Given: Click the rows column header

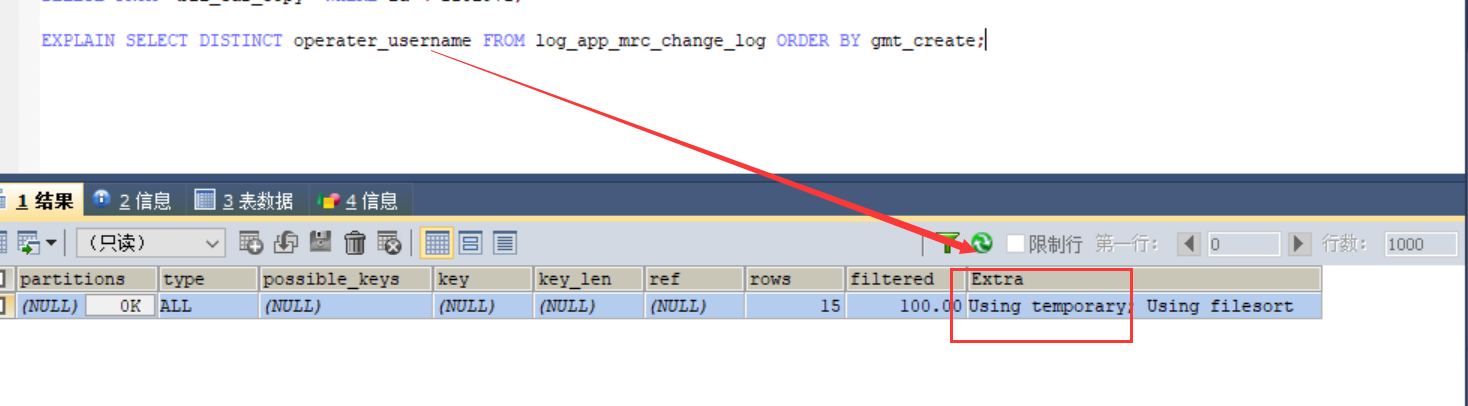Looking at the screenshot, I should (795, 279).
